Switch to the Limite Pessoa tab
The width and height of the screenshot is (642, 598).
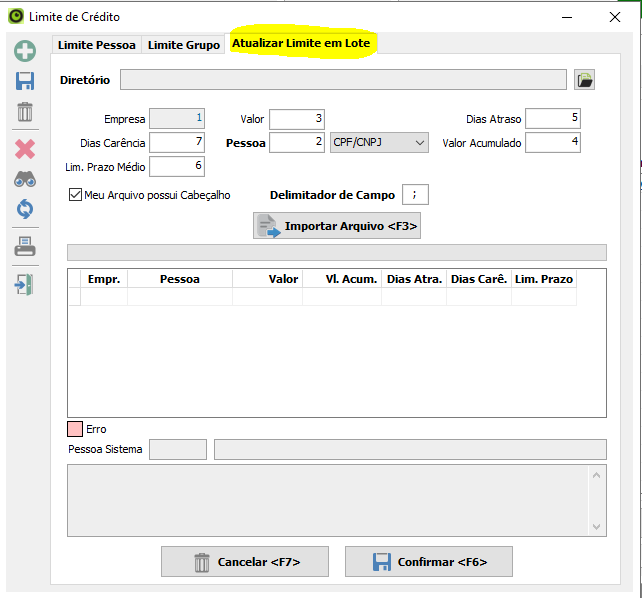pos(96,45)
